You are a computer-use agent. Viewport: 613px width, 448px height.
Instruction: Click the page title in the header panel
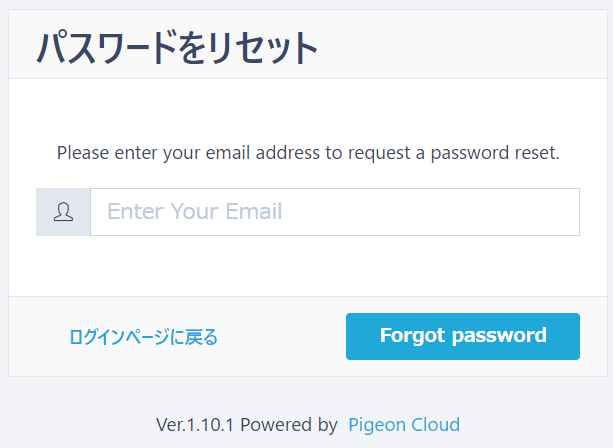pos(177,48)
